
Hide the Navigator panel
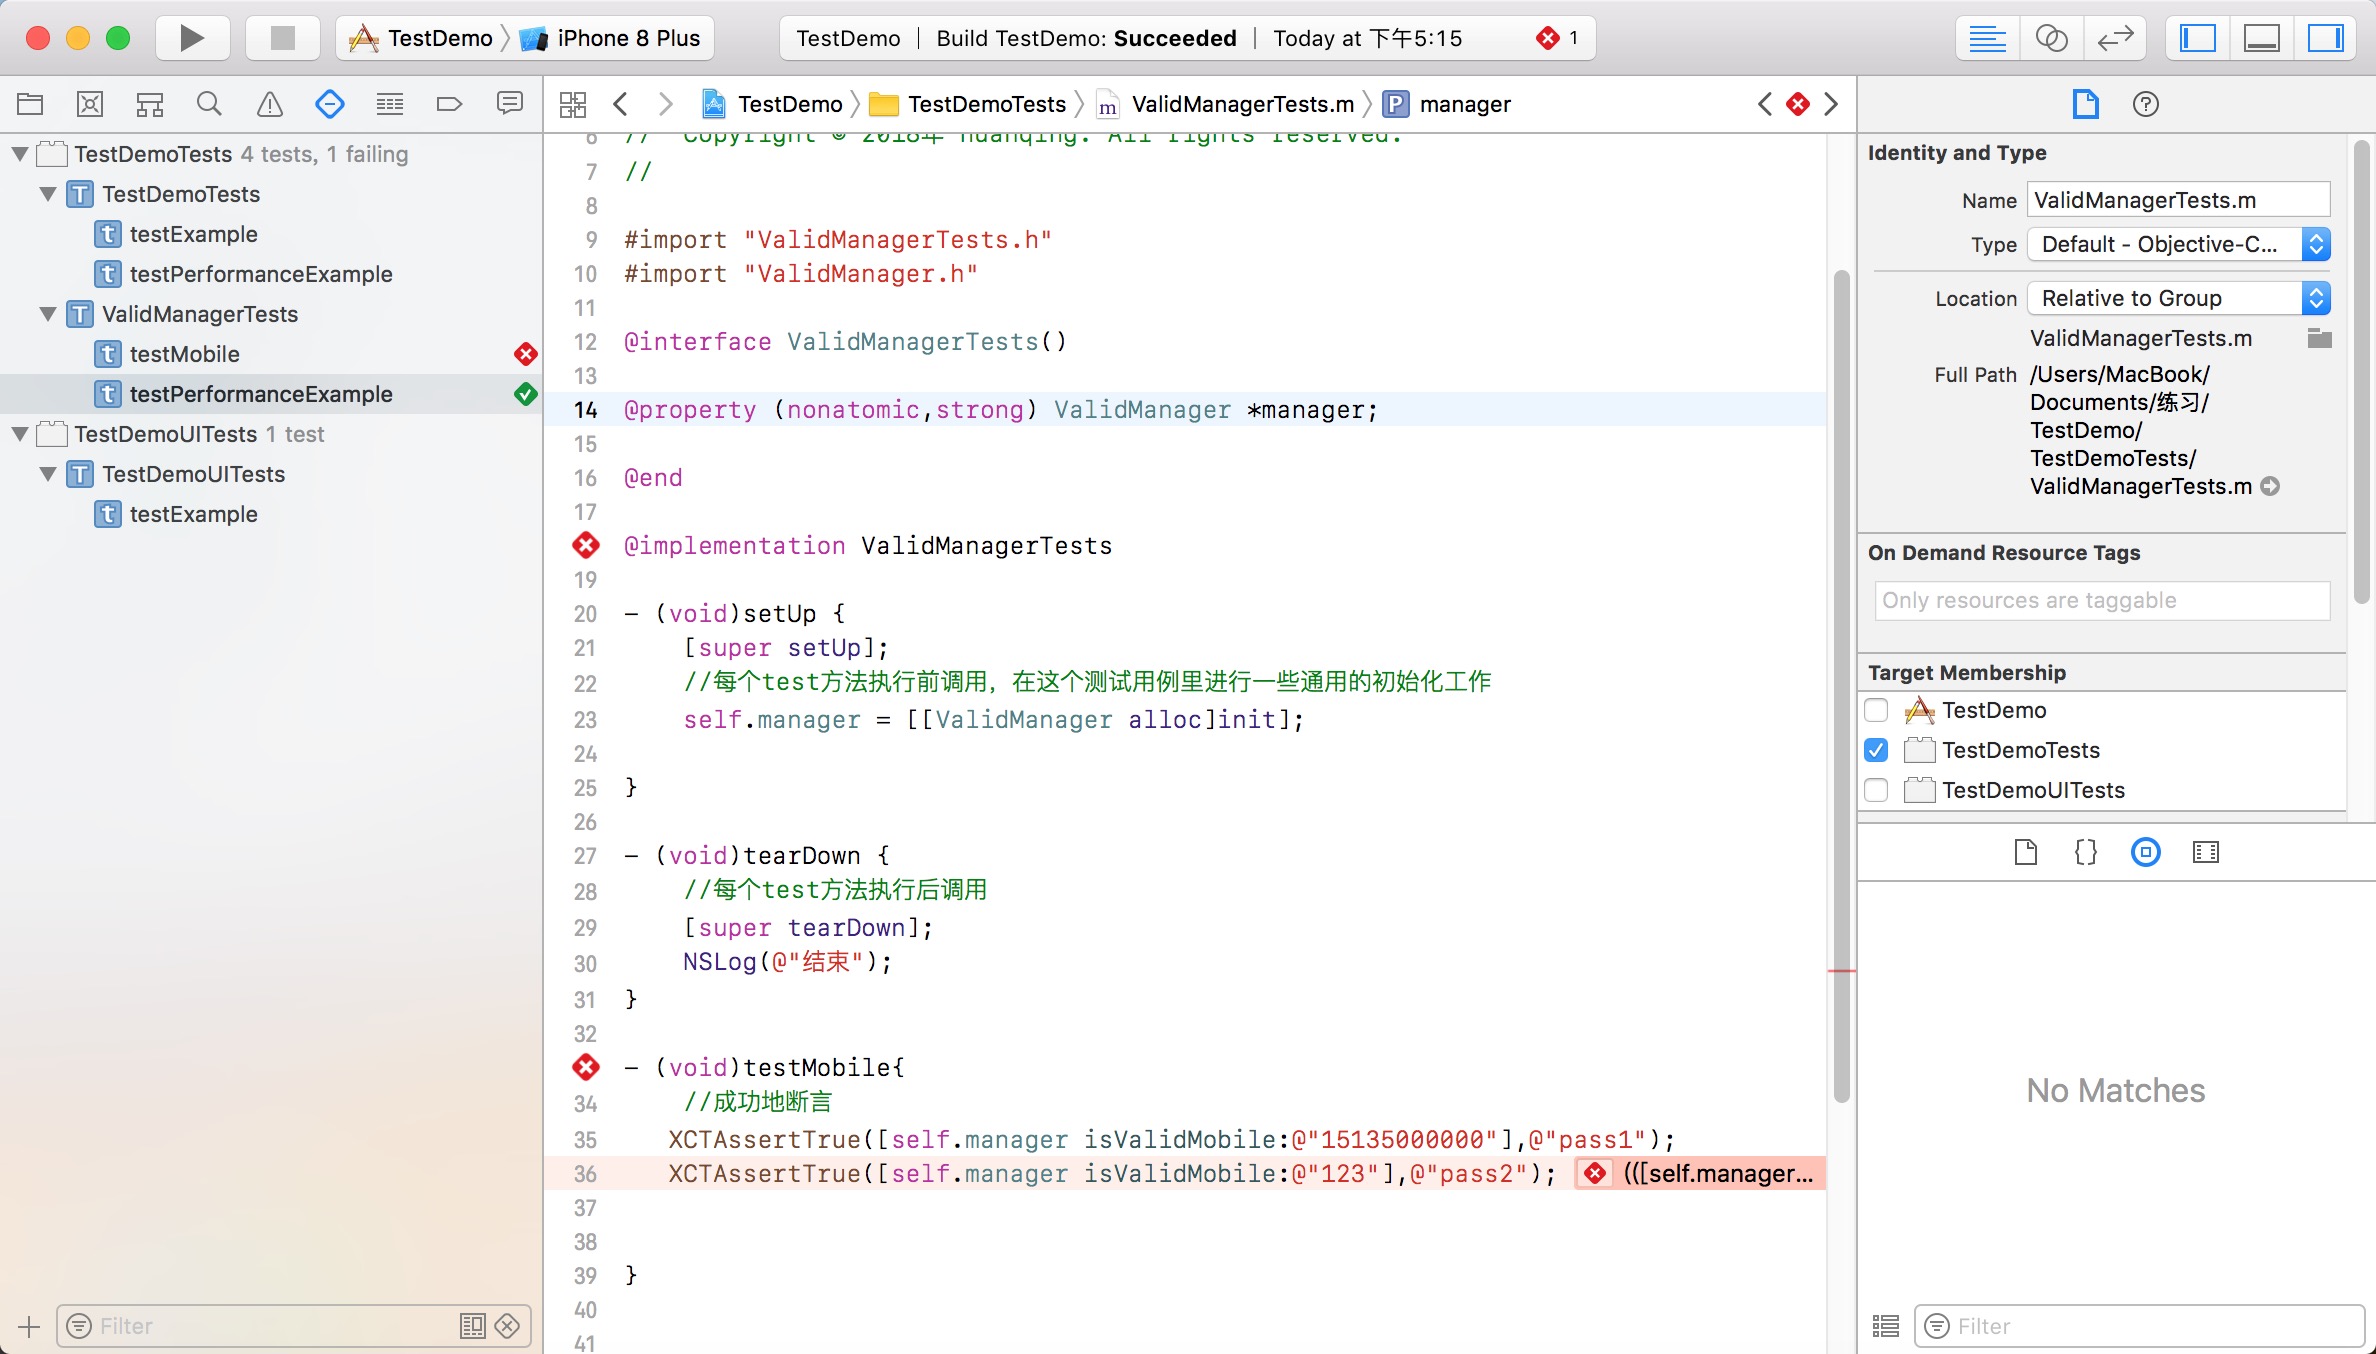[x=2198, y=38]
